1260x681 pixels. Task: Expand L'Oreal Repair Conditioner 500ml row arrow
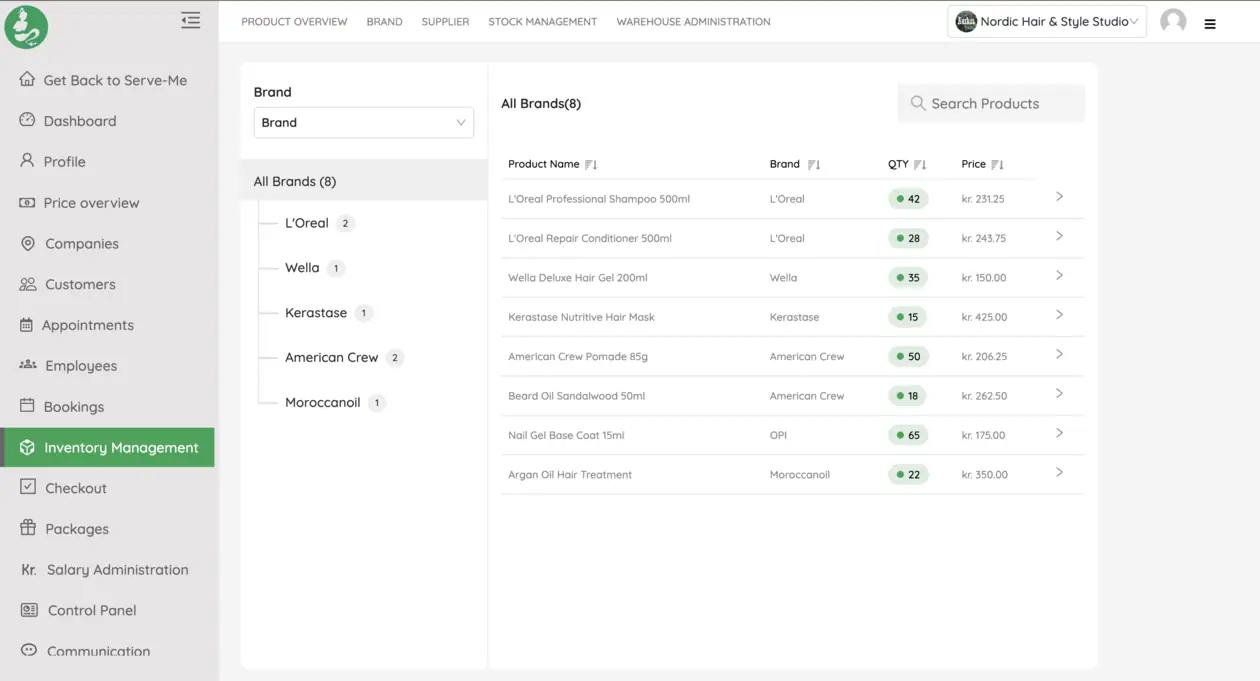pyautogui.click(x=1059, y=236)
